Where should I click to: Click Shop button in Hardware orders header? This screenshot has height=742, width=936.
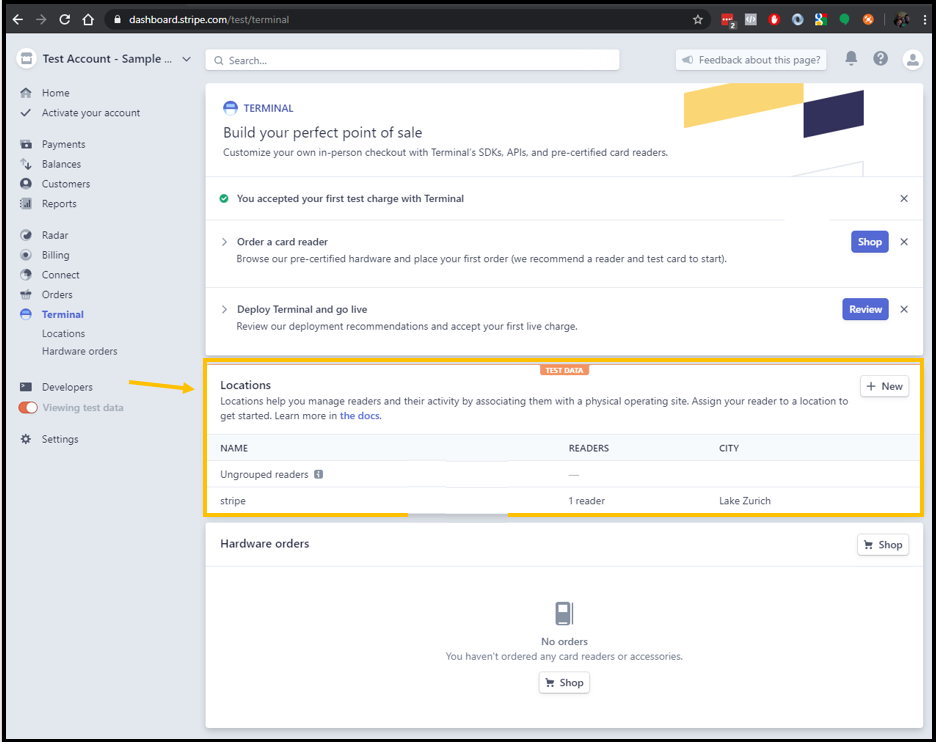click(883, 544)
